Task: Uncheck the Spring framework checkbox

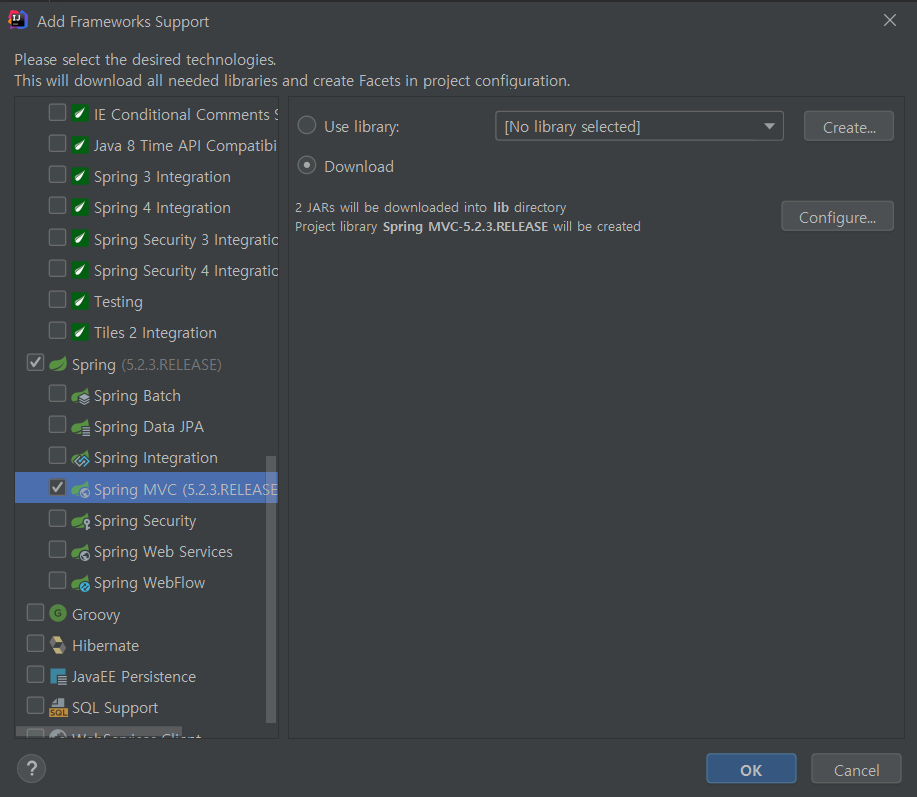Action: coord(35,363)
